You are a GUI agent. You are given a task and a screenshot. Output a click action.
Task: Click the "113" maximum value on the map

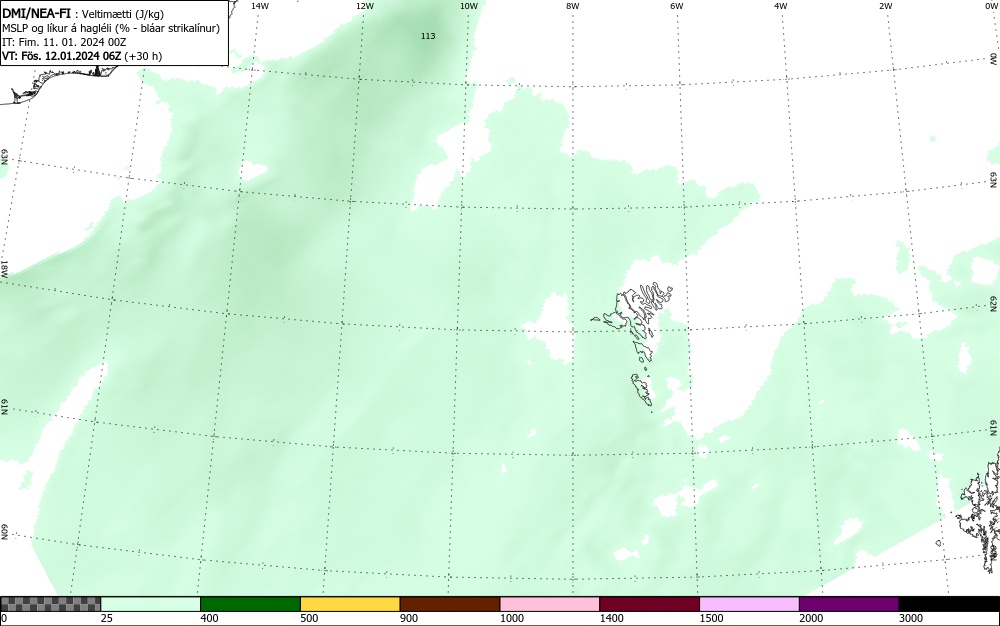pyautogui.click(x=428, y=36)
